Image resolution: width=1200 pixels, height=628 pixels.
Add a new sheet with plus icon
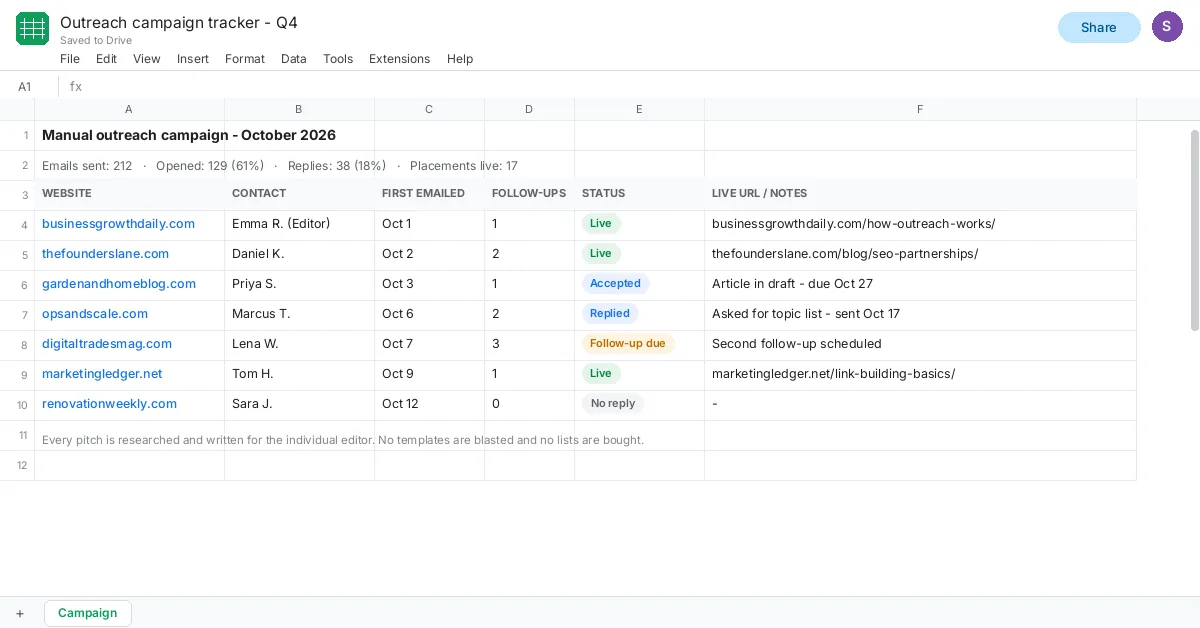(x=19, y=613)
